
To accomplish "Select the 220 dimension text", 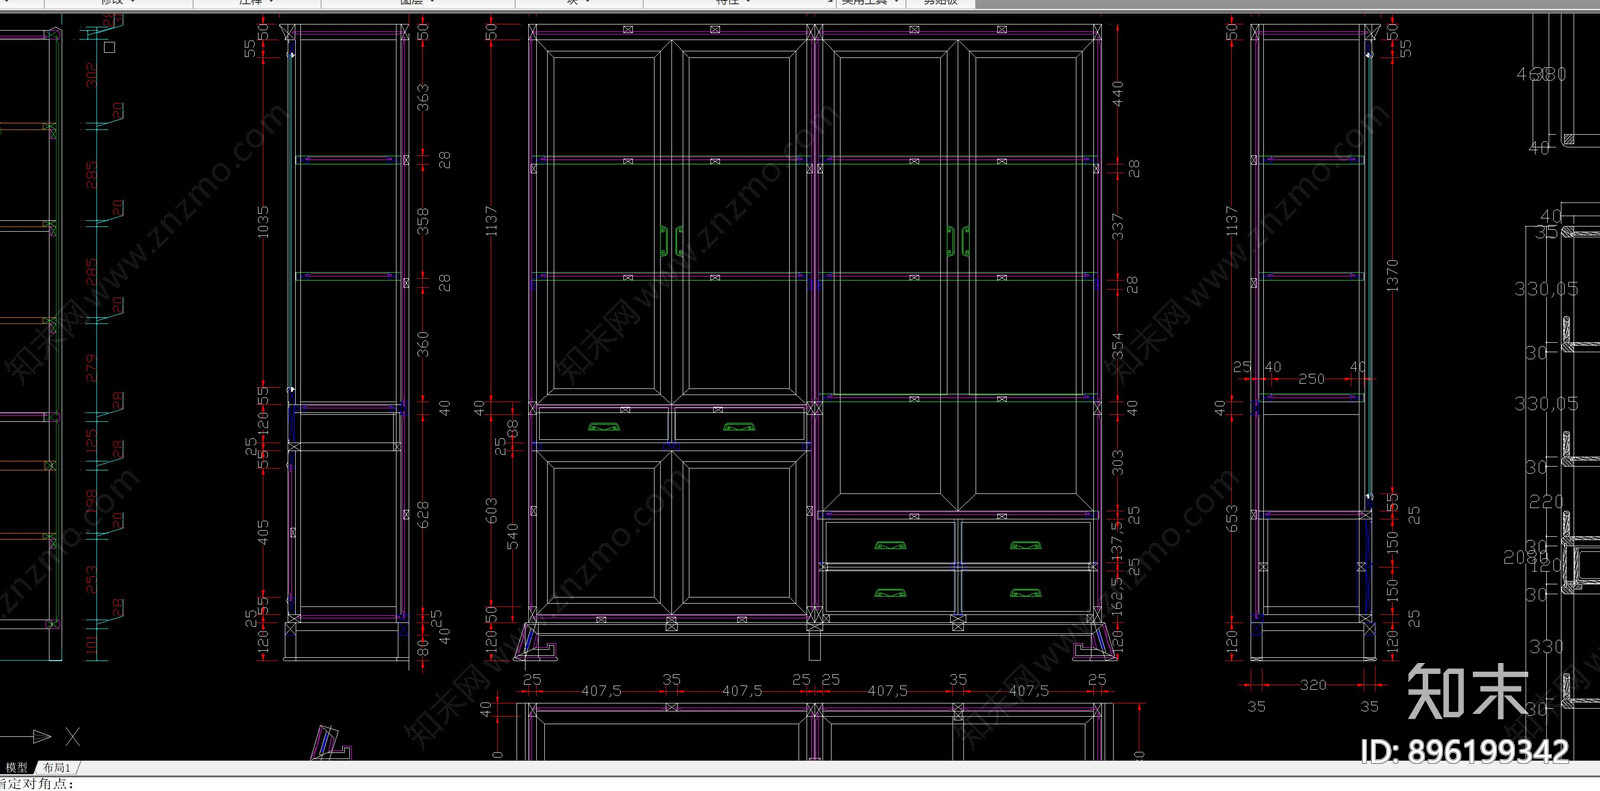I will (1546, 502).
